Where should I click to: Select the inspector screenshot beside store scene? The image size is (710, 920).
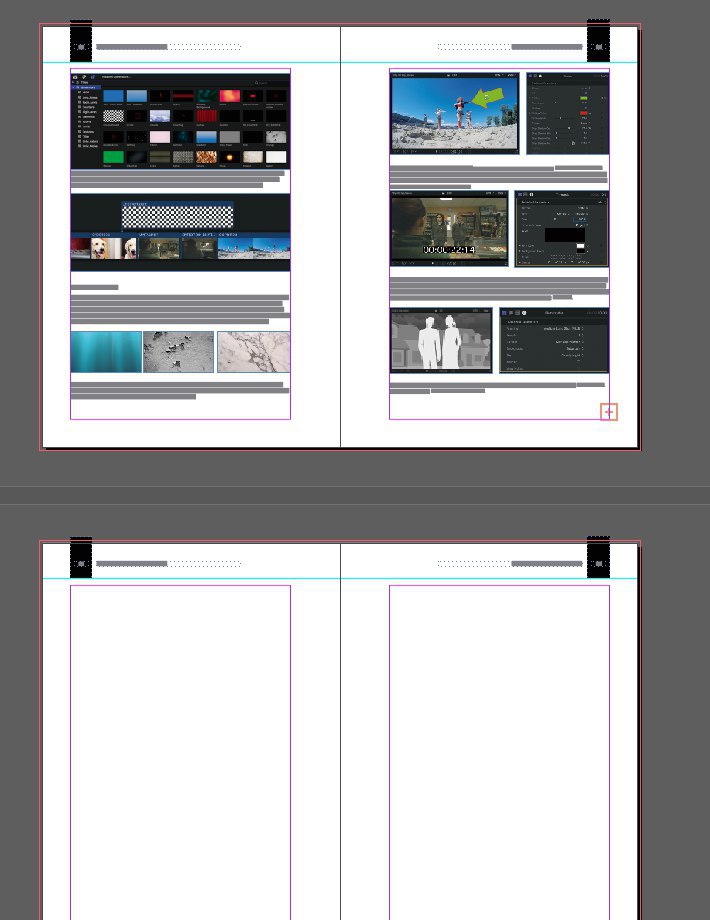[x=562, y=228]
